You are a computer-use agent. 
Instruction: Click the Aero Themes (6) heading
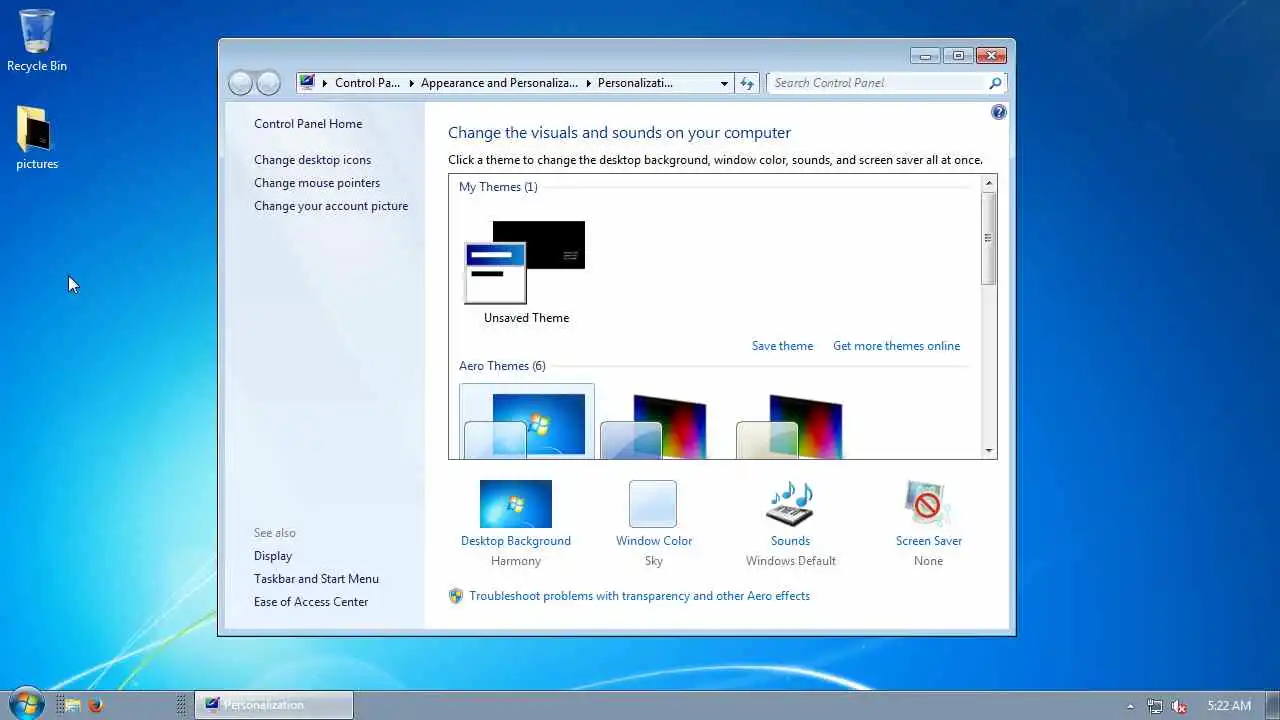[x=502, y=366]
